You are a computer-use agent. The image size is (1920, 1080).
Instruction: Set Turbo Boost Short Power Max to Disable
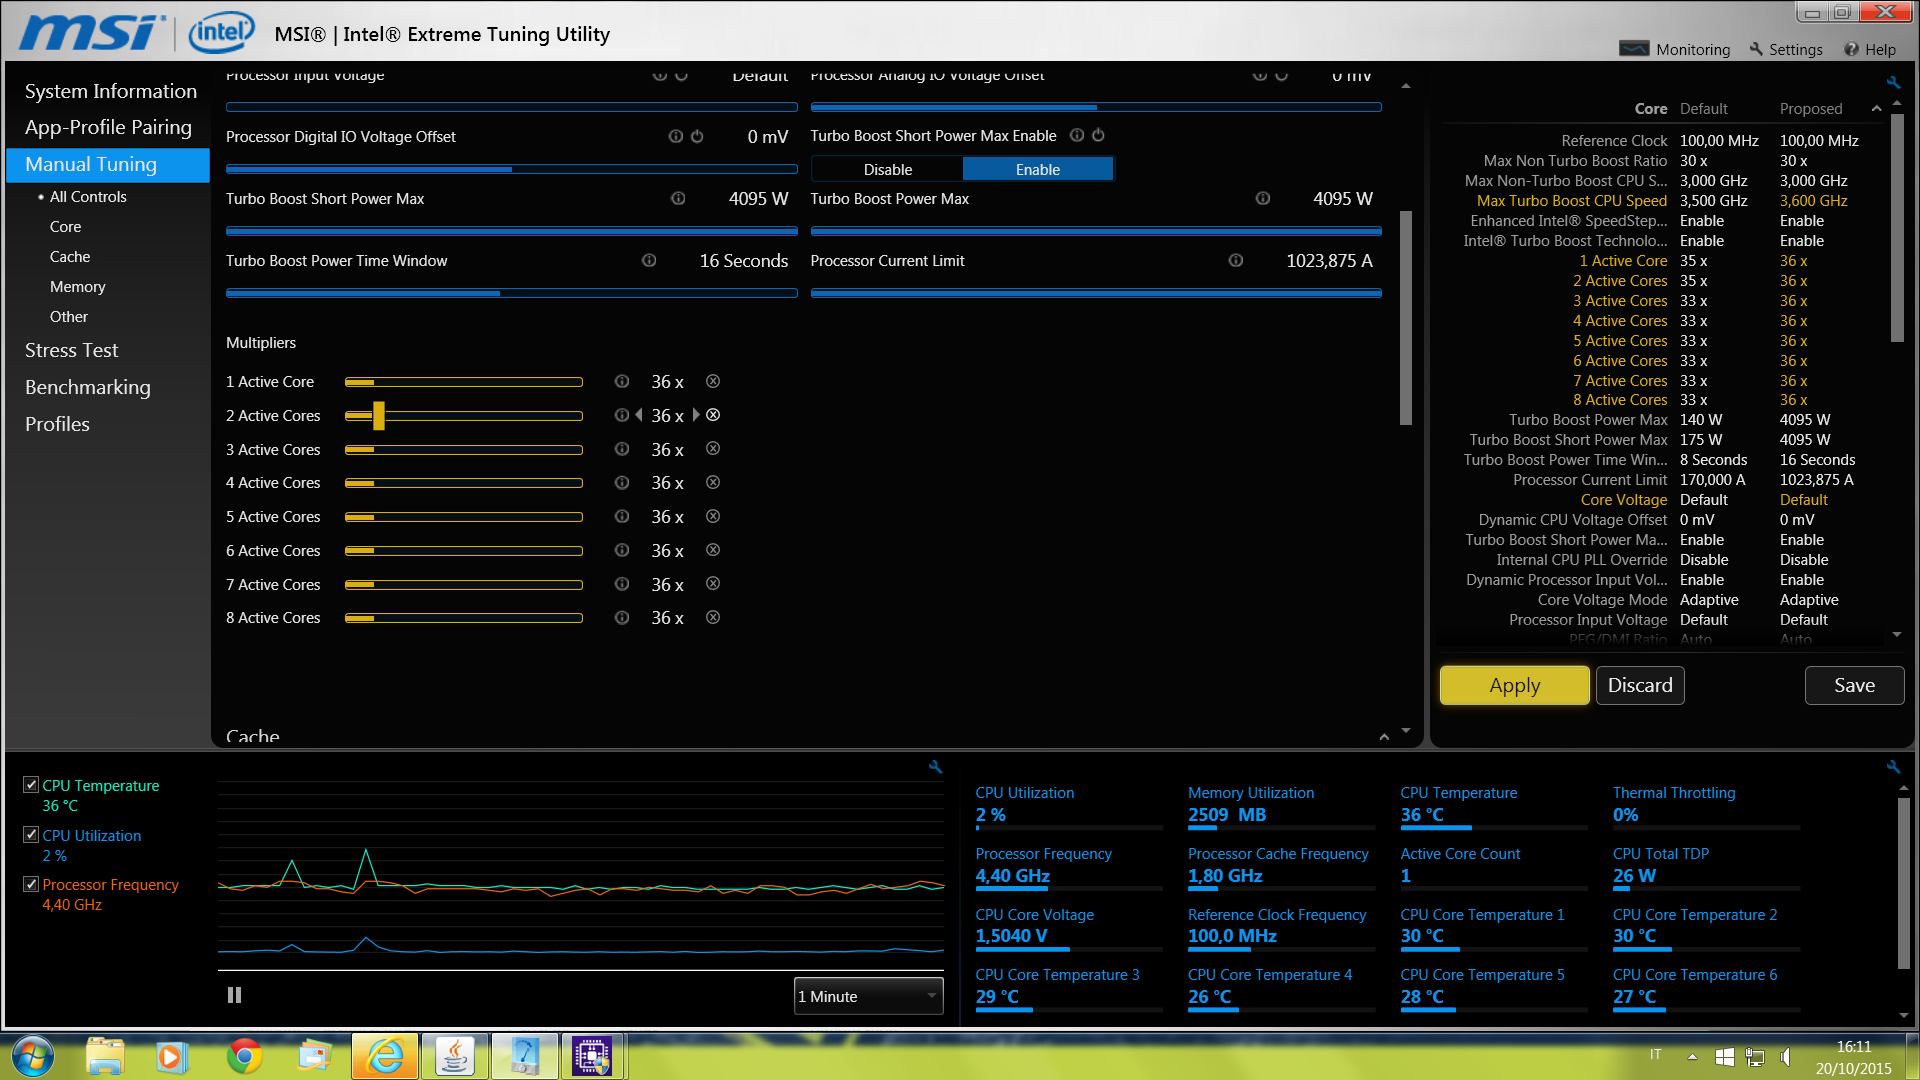pos(887,170)
